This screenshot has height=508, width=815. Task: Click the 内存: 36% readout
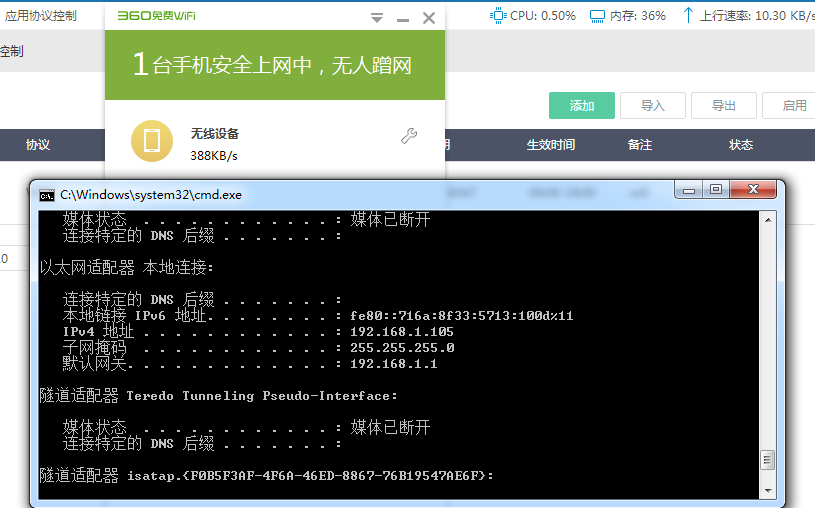click(x=637, y=16)
